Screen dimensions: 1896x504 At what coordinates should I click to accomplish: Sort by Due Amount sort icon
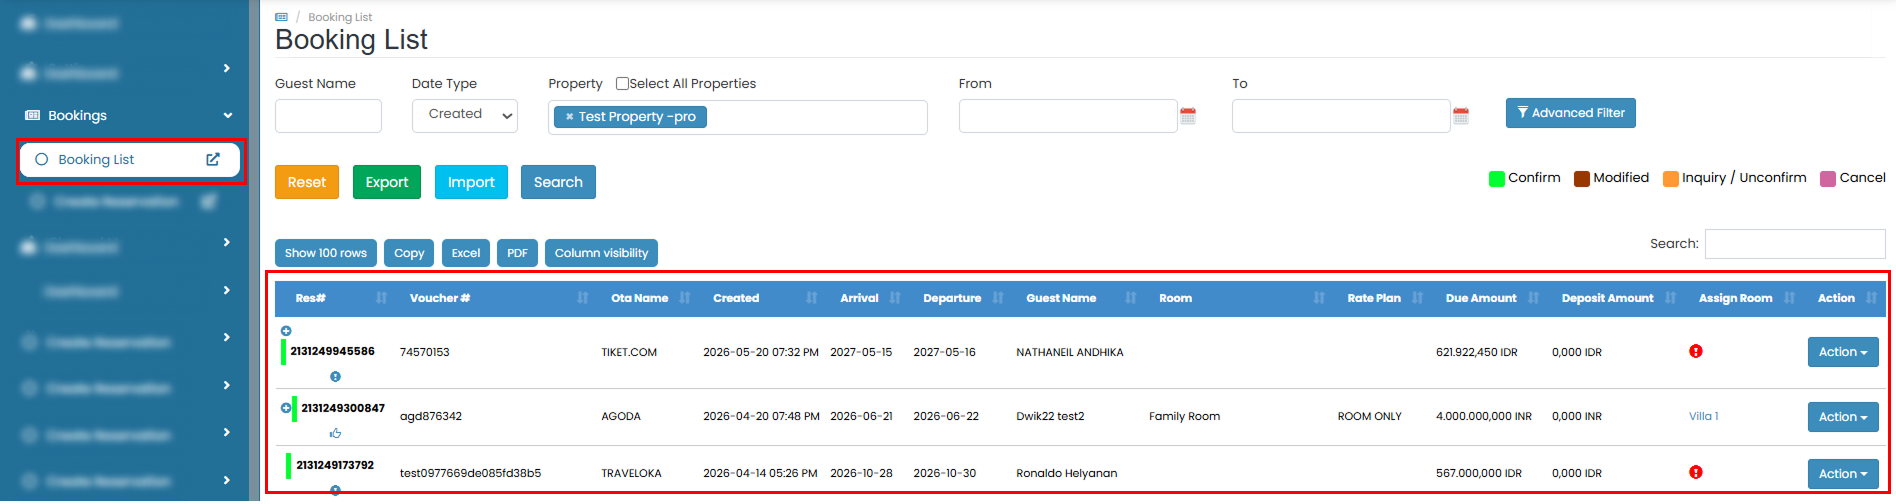1534,298
